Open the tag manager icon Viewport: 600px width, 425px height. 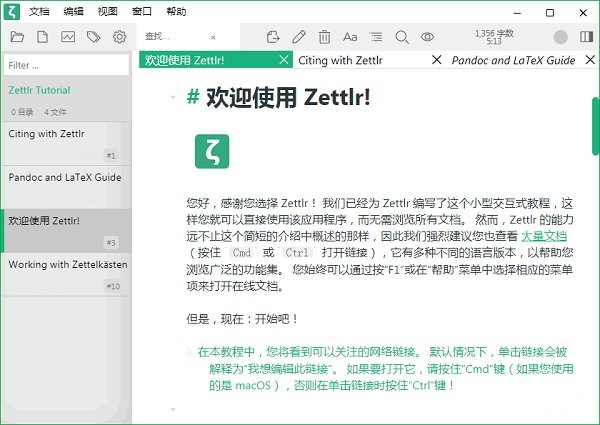point(93,37)
